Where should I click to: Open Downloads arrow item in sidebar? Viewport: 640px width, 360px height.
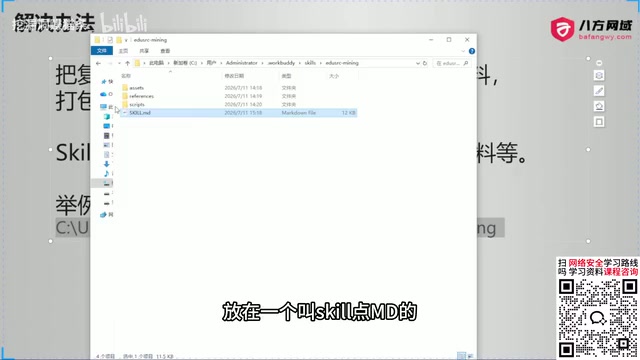(107, 164)
